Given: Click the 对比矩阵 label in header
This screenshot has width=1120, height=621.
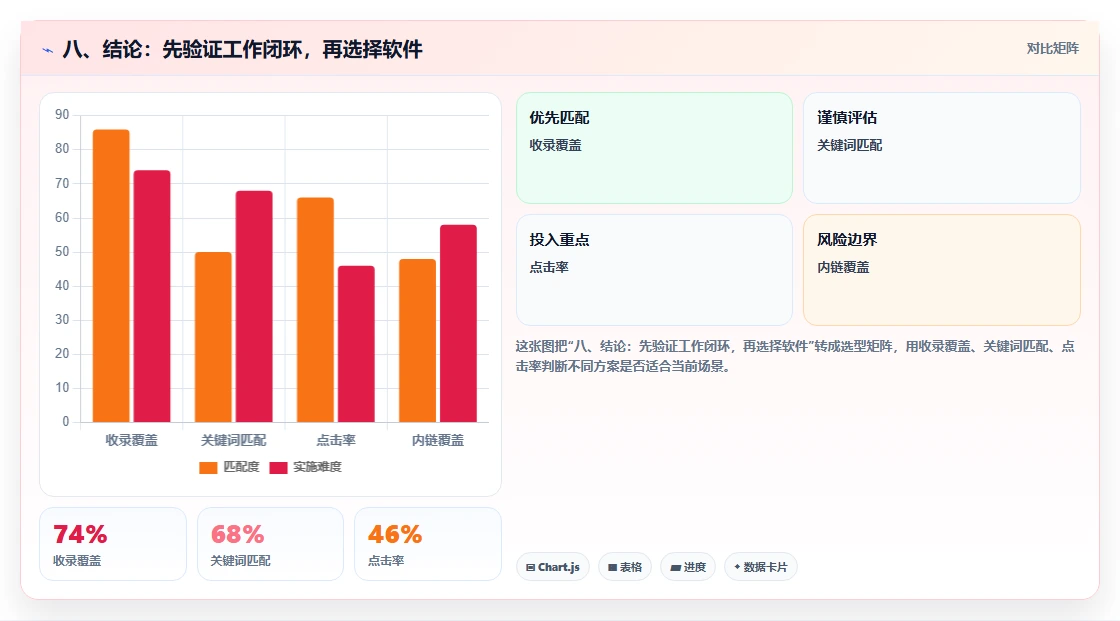Looking at the screenshot, I should [x=1052, y=49].
